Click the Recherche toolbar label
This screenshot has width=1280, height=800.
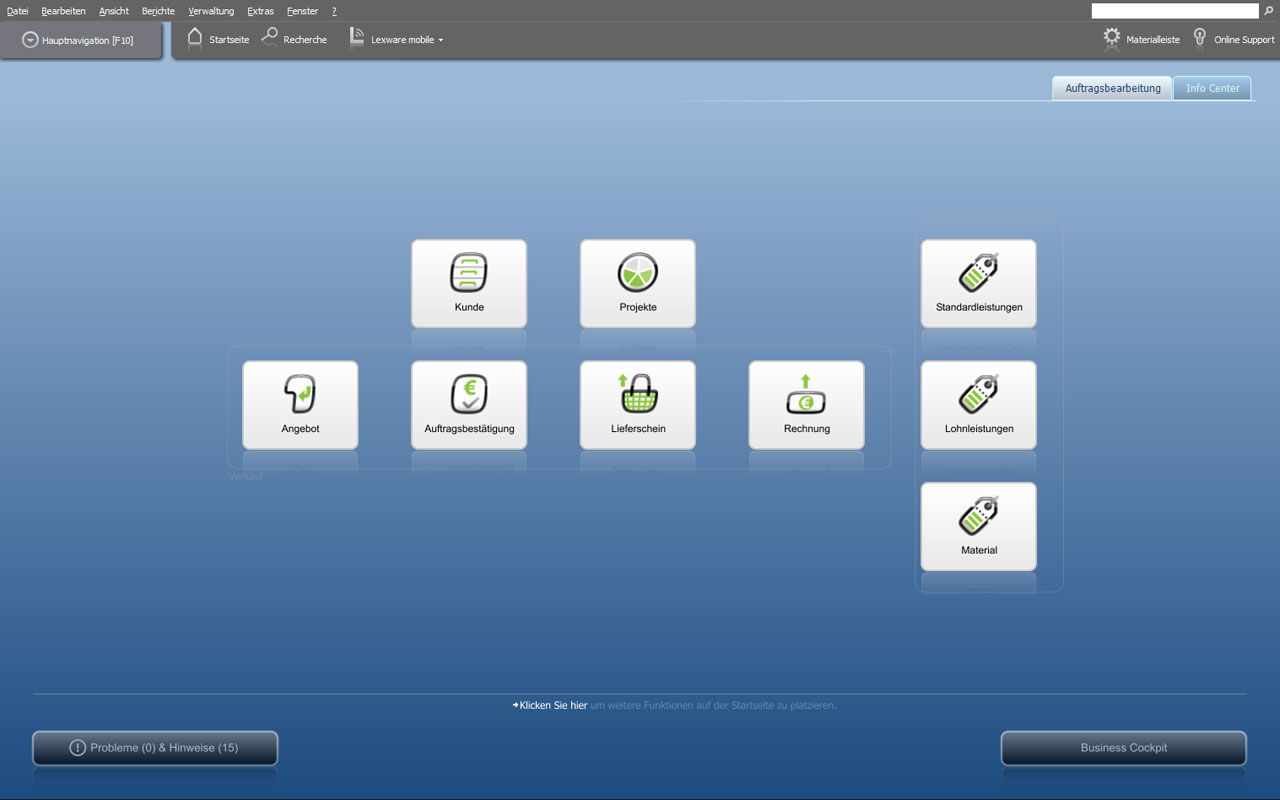pyautogui.click(x=305, y=40)
